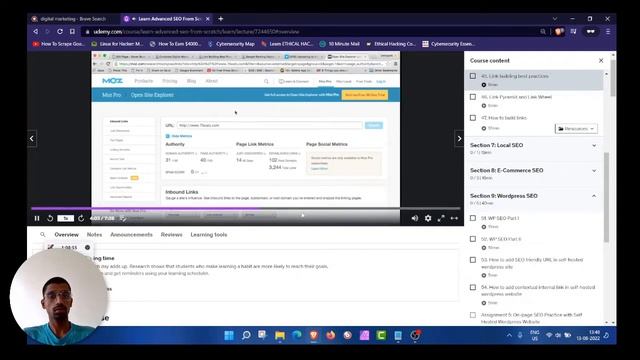Mute the video with the volume icon
The image size is (640, 360).
click(x=415, y=218)
